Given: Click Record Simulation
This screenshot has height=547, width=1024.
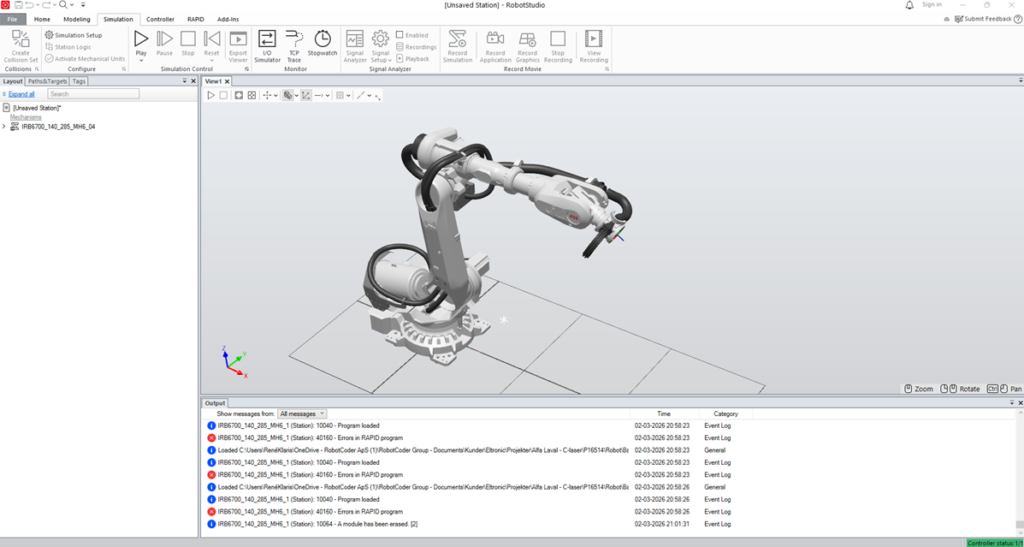Looking at the screenshot, I should pos(457,46).
